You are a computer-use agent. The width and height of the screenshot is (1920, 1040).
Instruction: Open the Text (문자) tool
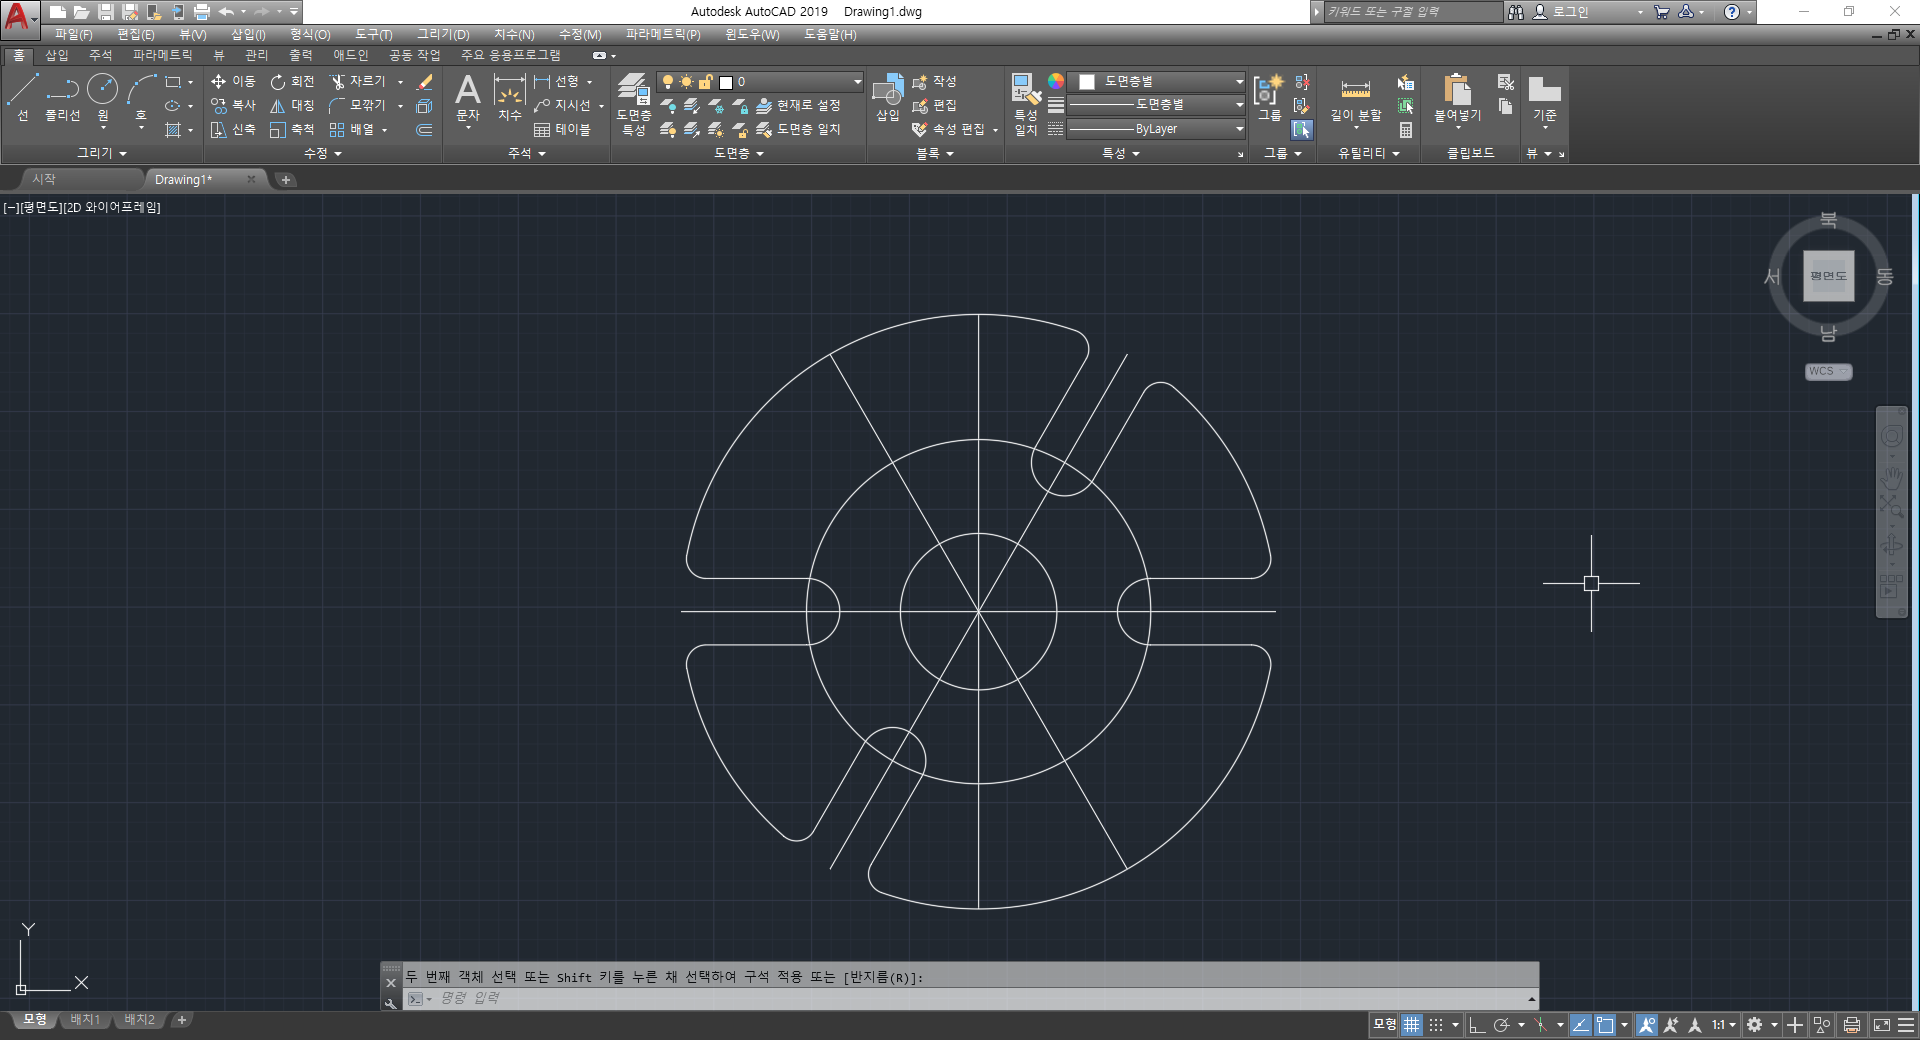pyautogui.click(x=468, y=98)
